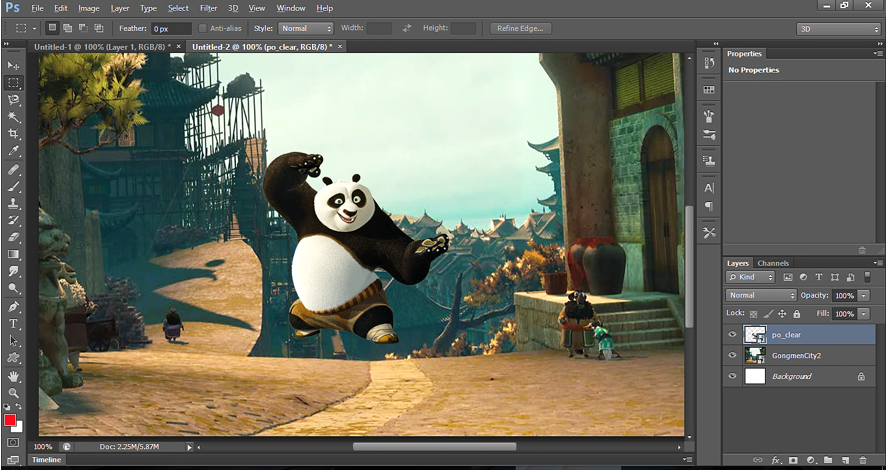887x470 pixels.
Task: Click the Quick Mask mode icon
Action: (x=14, y=442)
